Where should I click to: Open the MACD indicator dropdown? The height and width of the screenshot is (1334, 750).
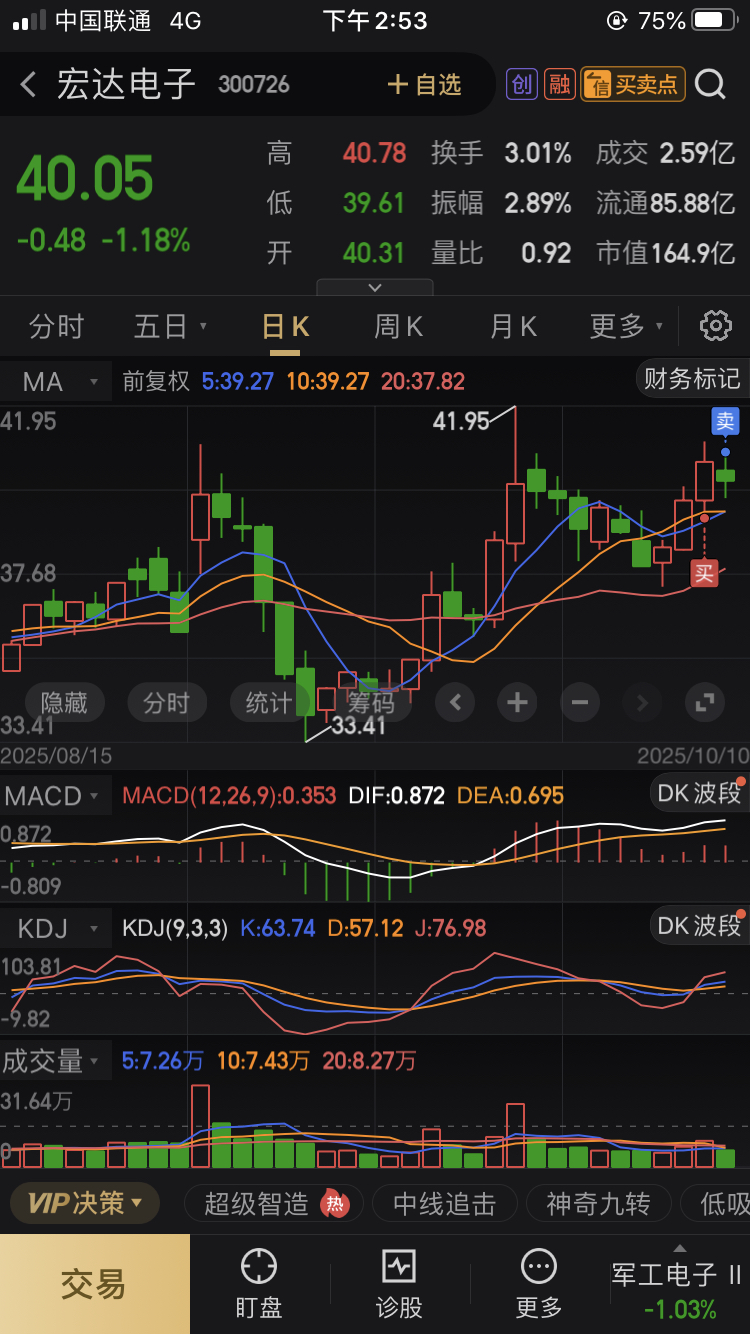point(56,796)
